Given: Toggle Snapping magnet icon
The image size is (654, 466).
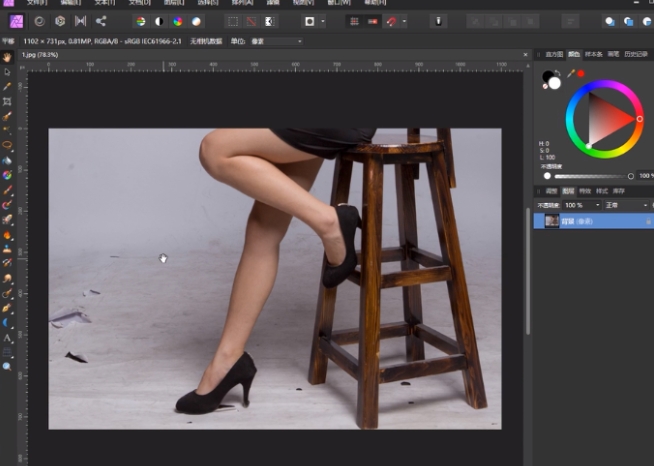Looking at the screenshot, I should pos(391,22).
